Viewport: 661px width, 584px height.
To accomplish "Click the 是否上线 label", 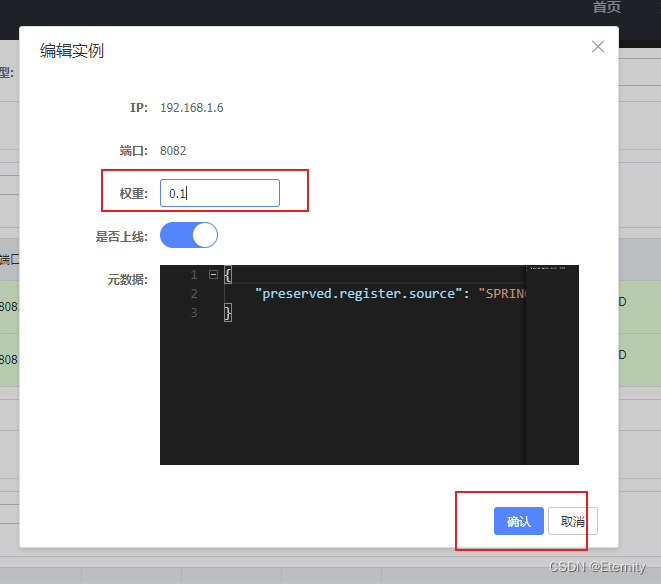I will point(121,237).
